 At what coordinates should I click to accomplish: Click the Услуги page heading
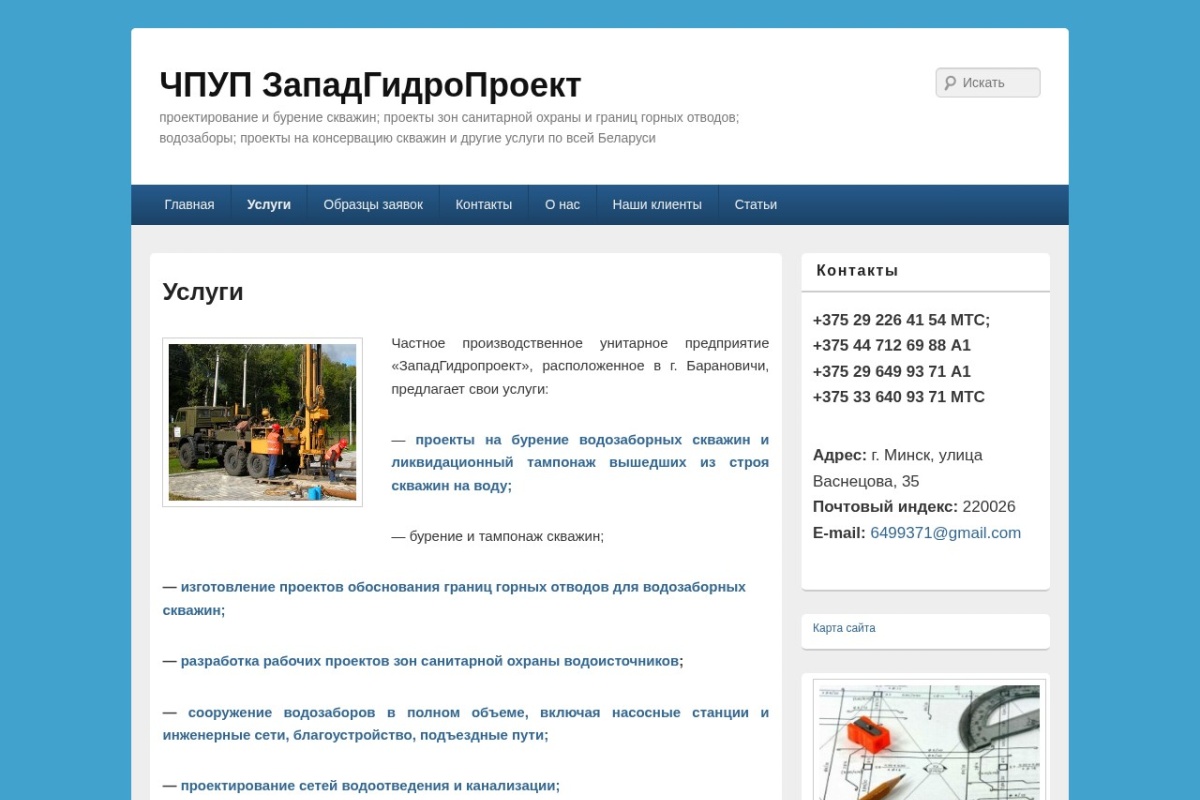(x=203, y=292)
